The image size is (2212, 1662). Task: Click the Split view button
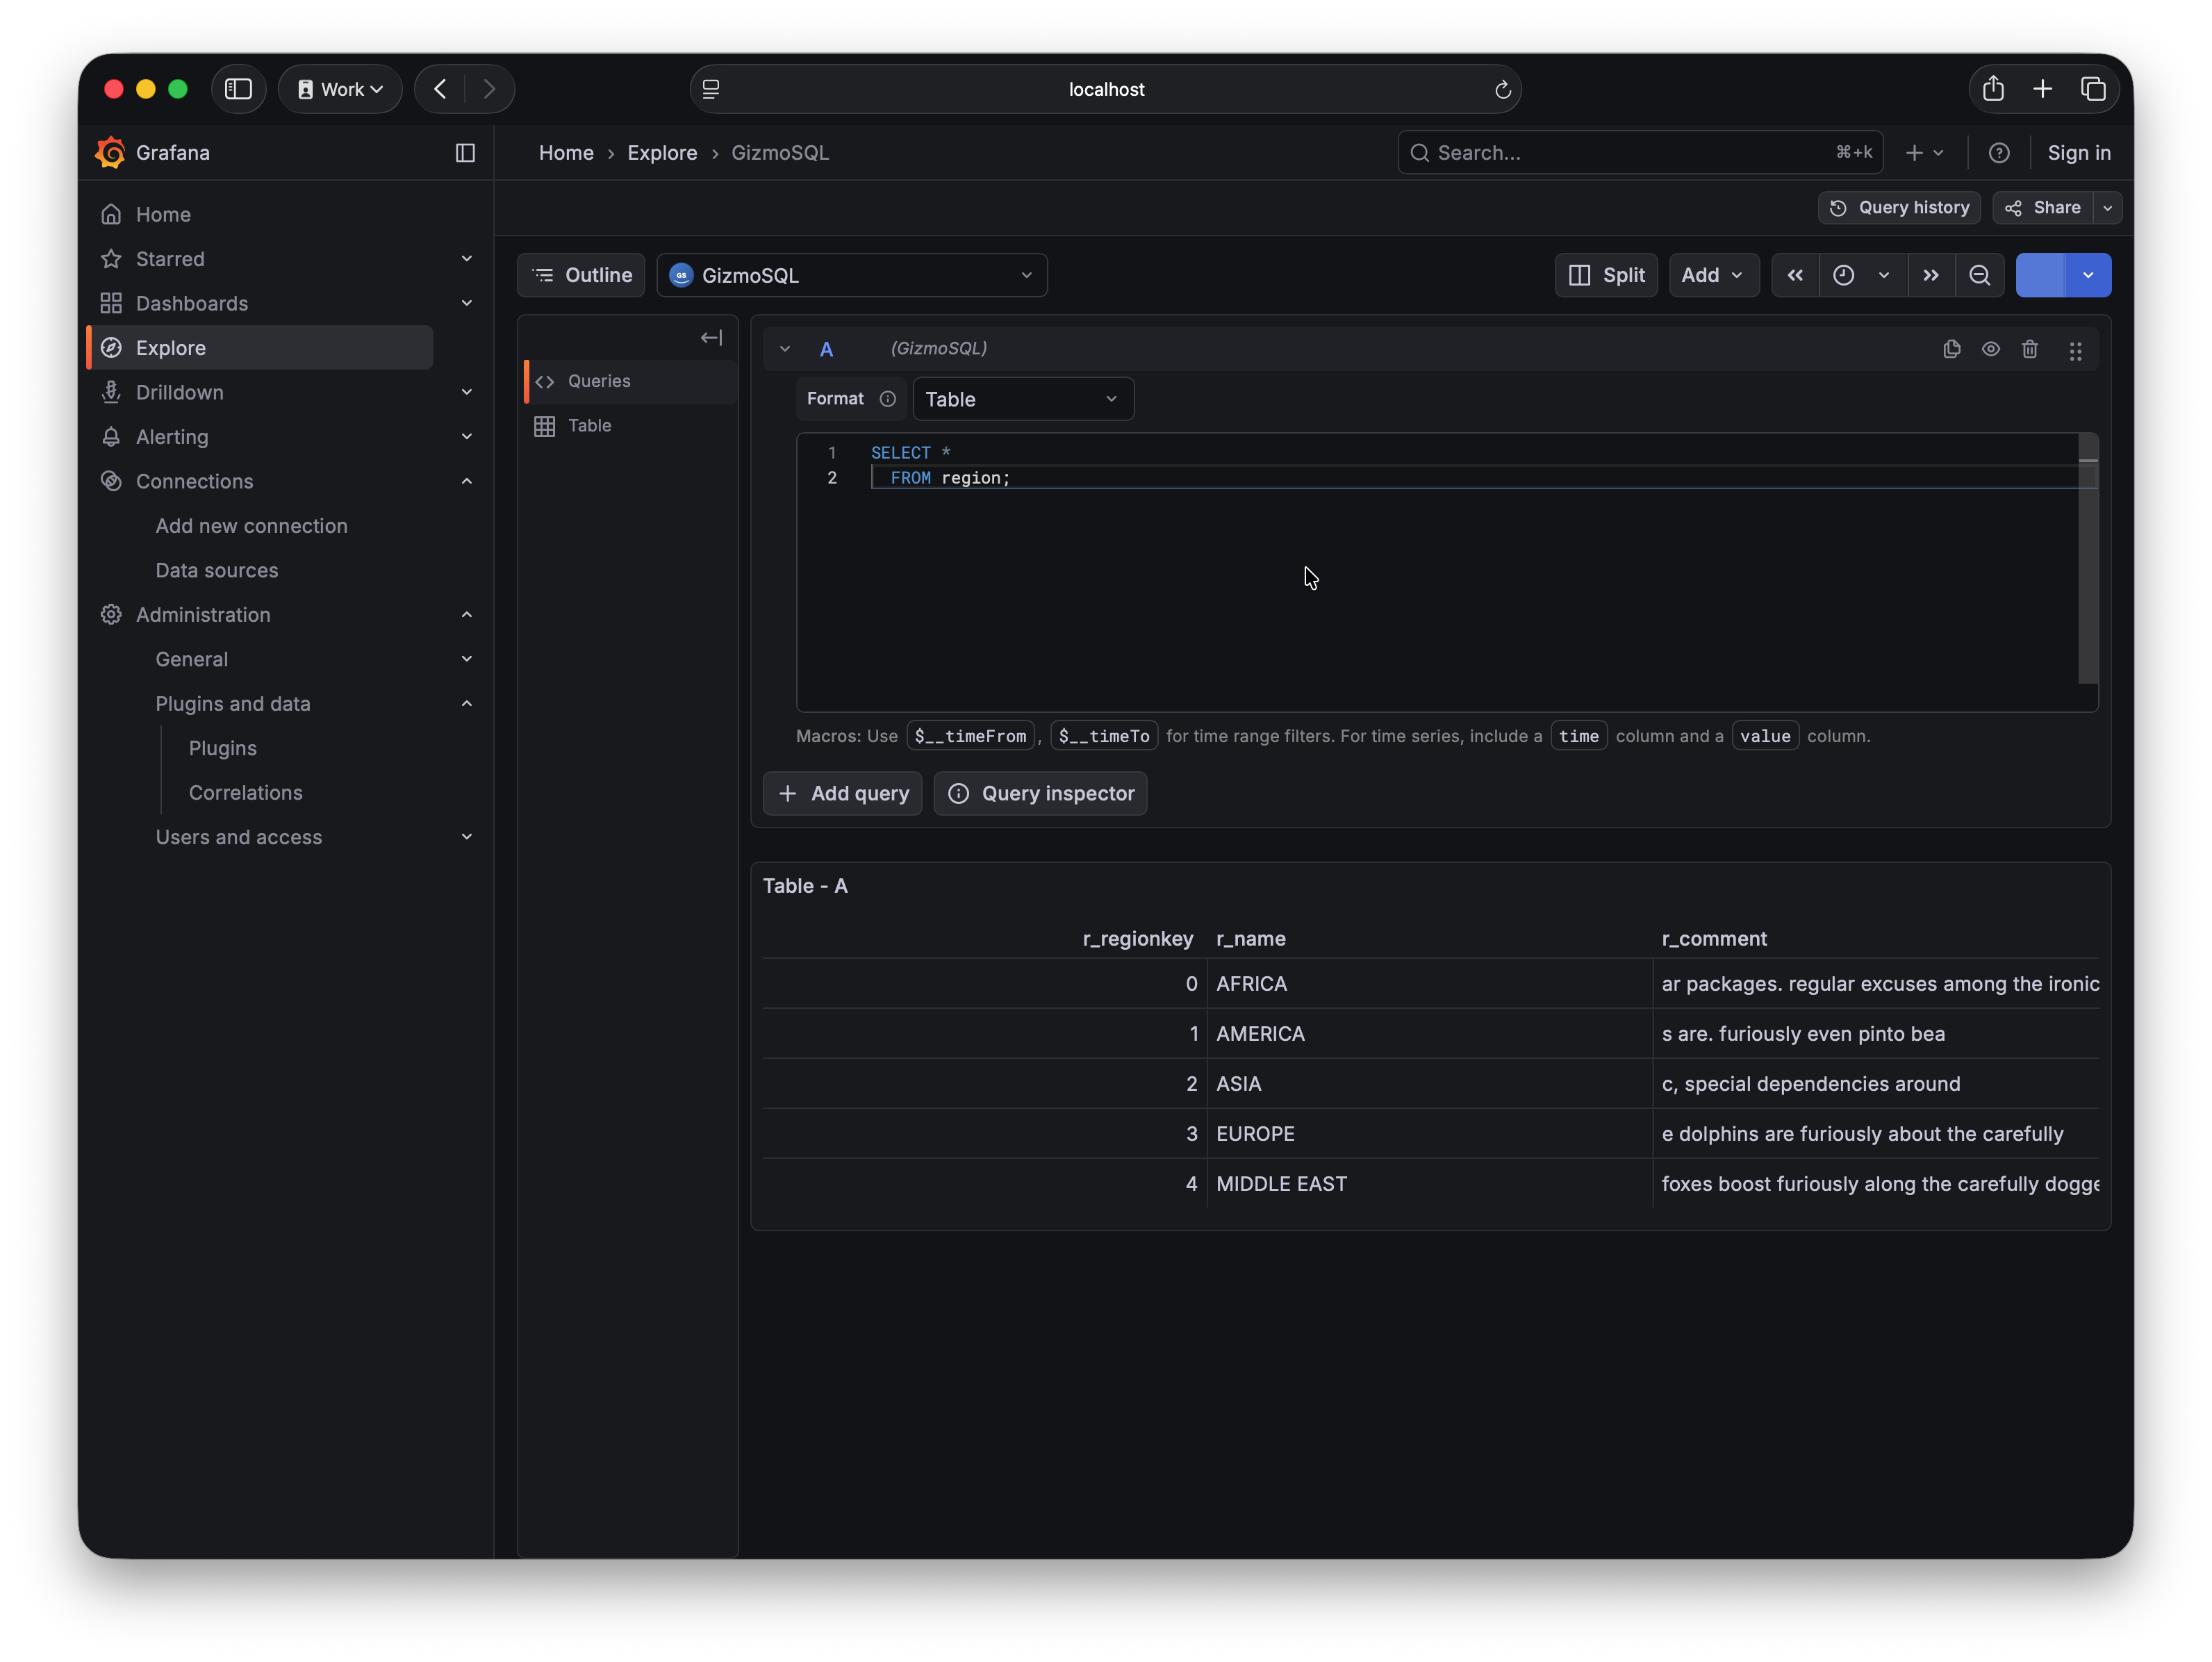[1606, 275]
